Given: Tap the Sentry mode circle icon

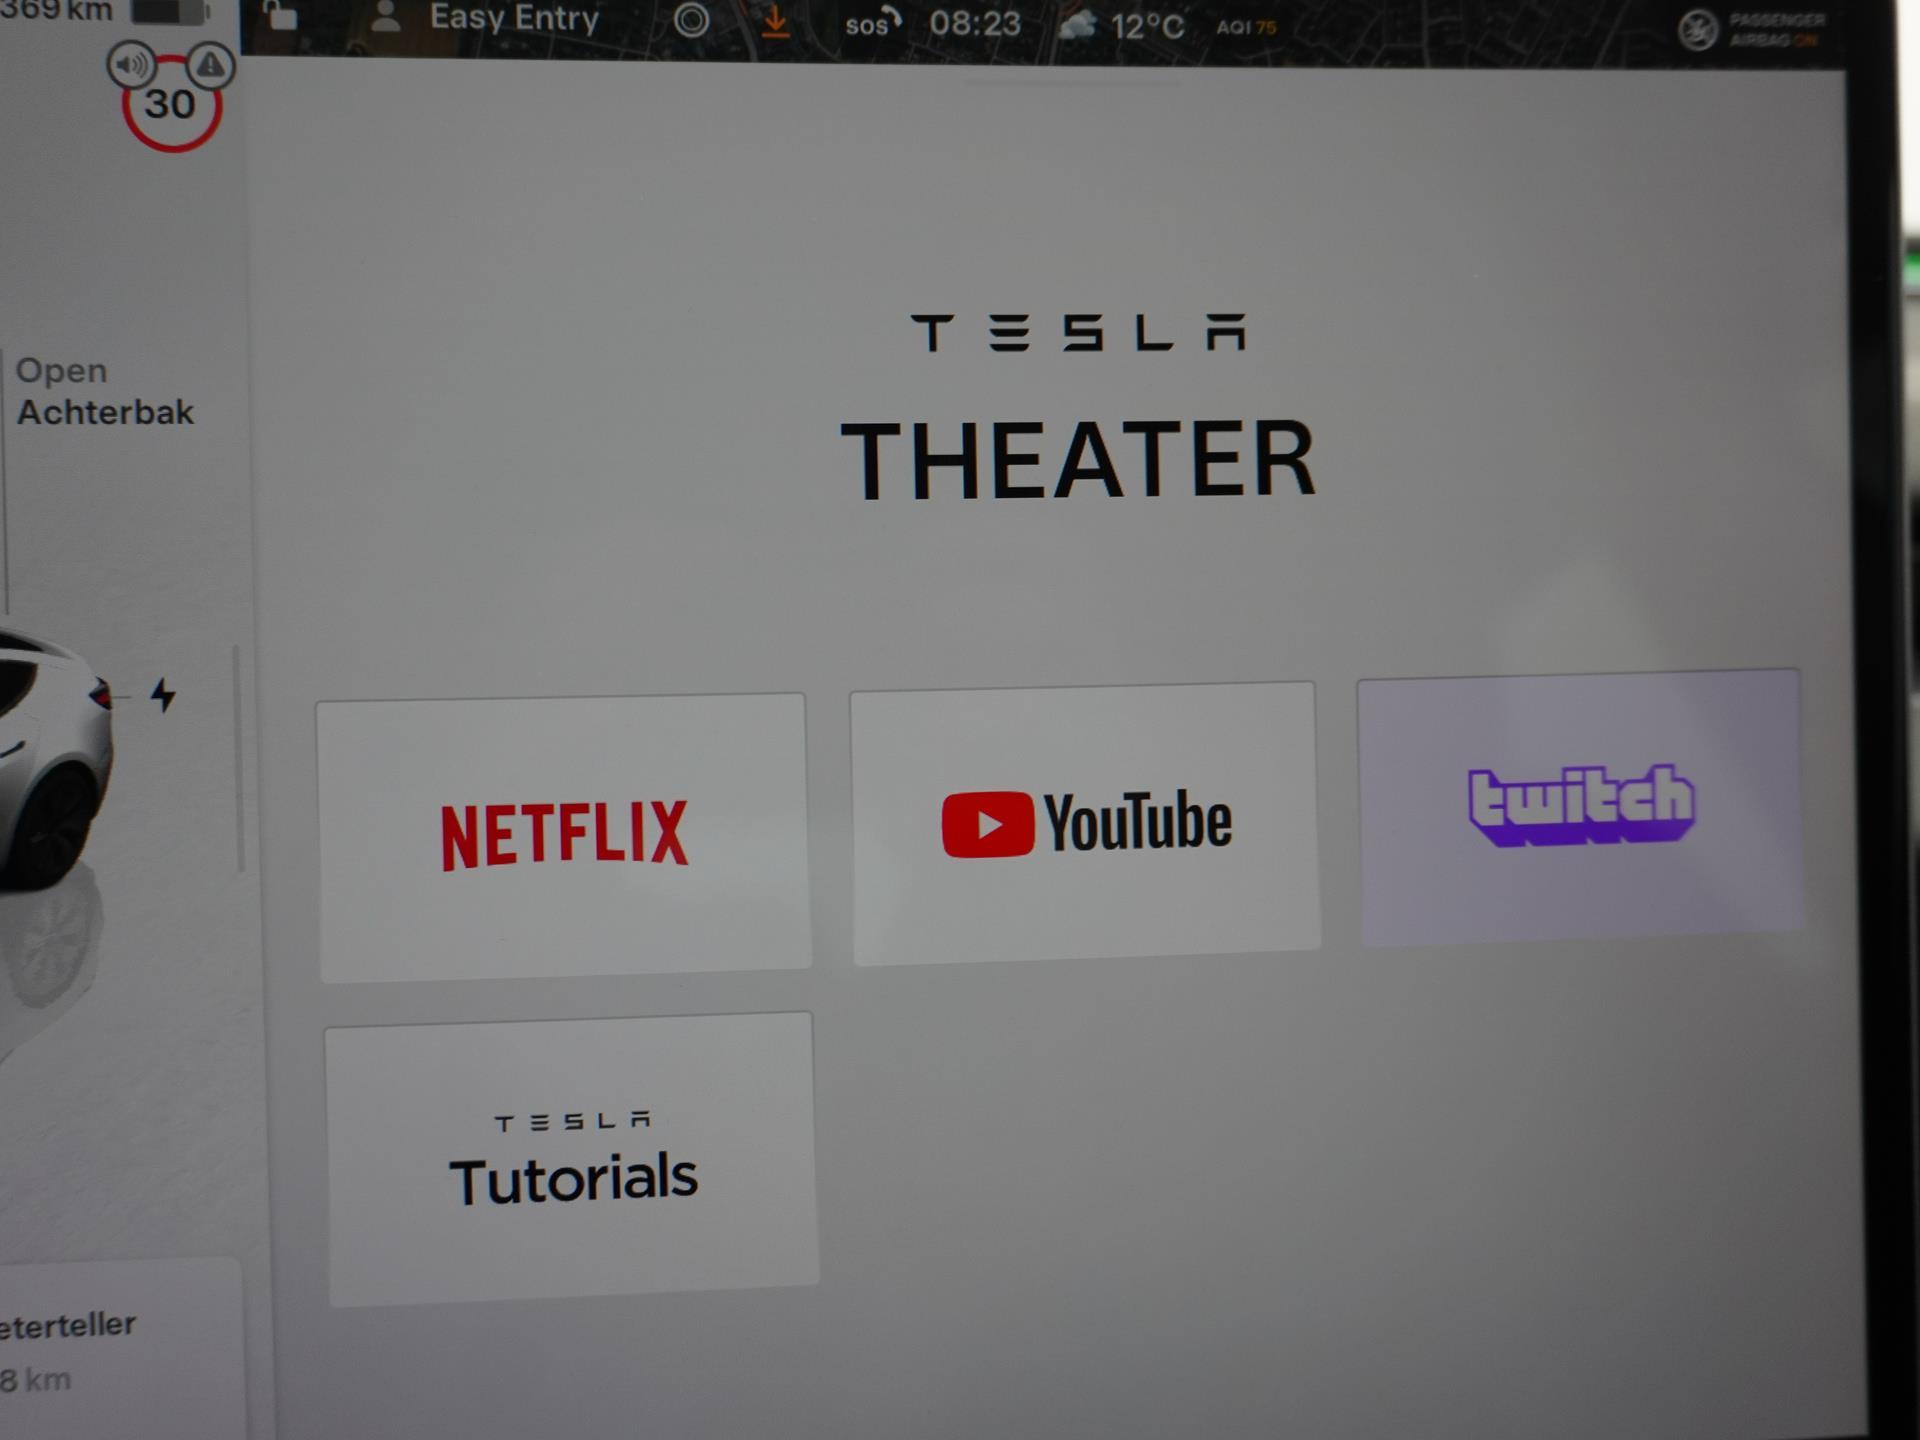Looking at the screenshot, I should coord(691,20).
